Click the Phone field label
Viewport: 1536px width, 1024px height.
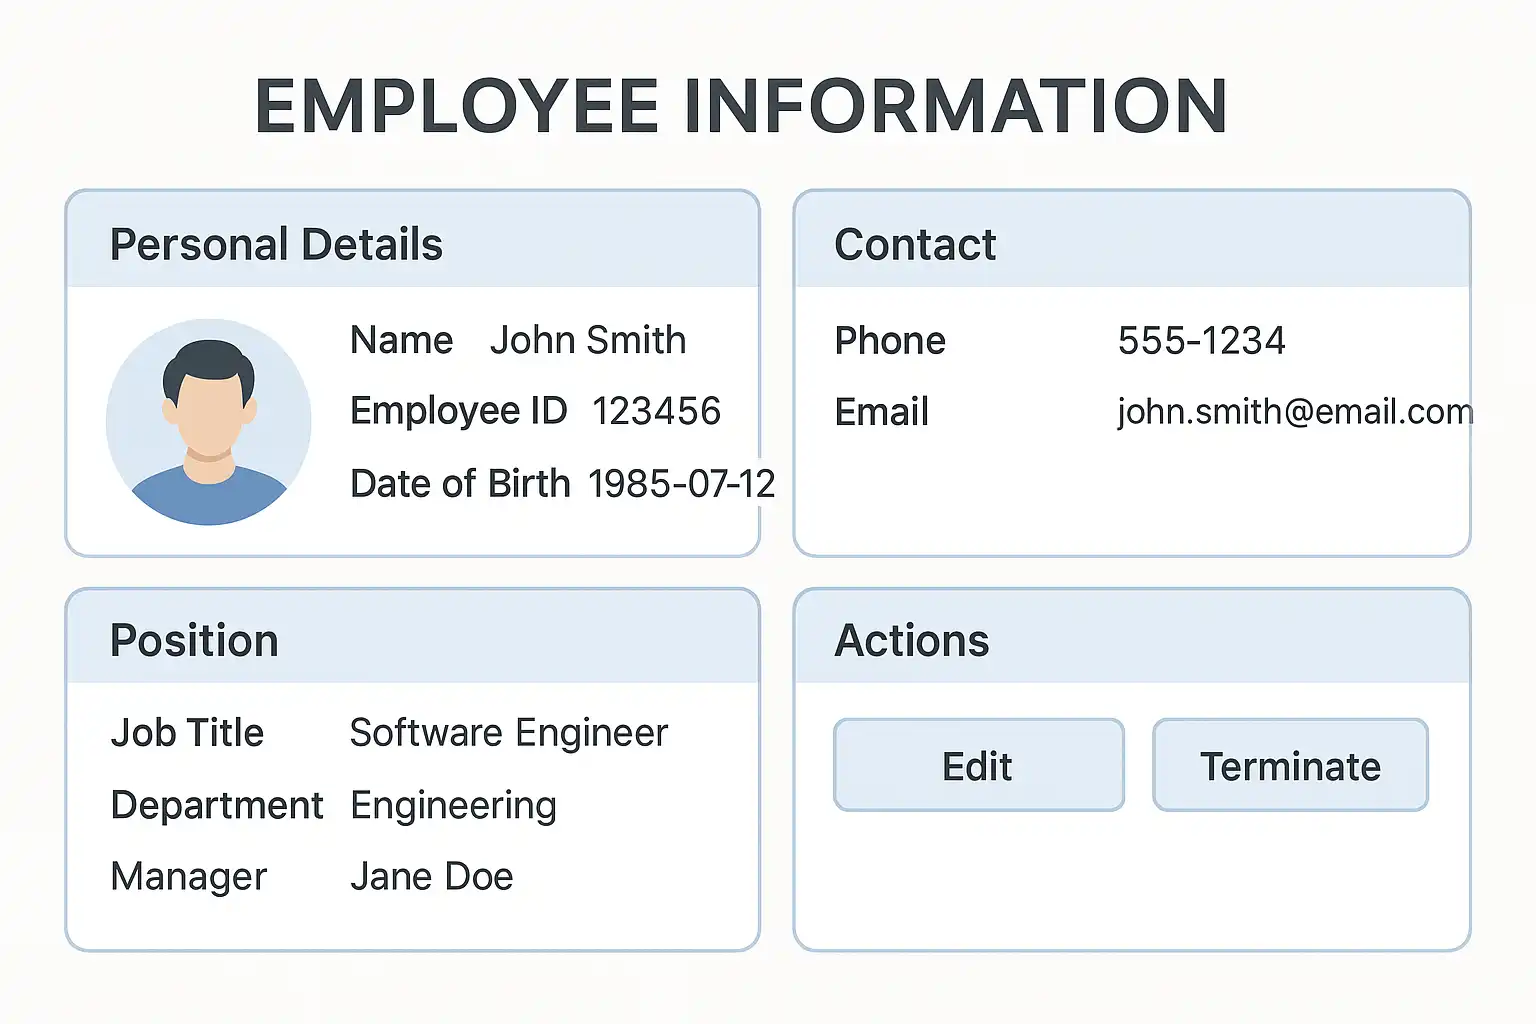[890, 341]
